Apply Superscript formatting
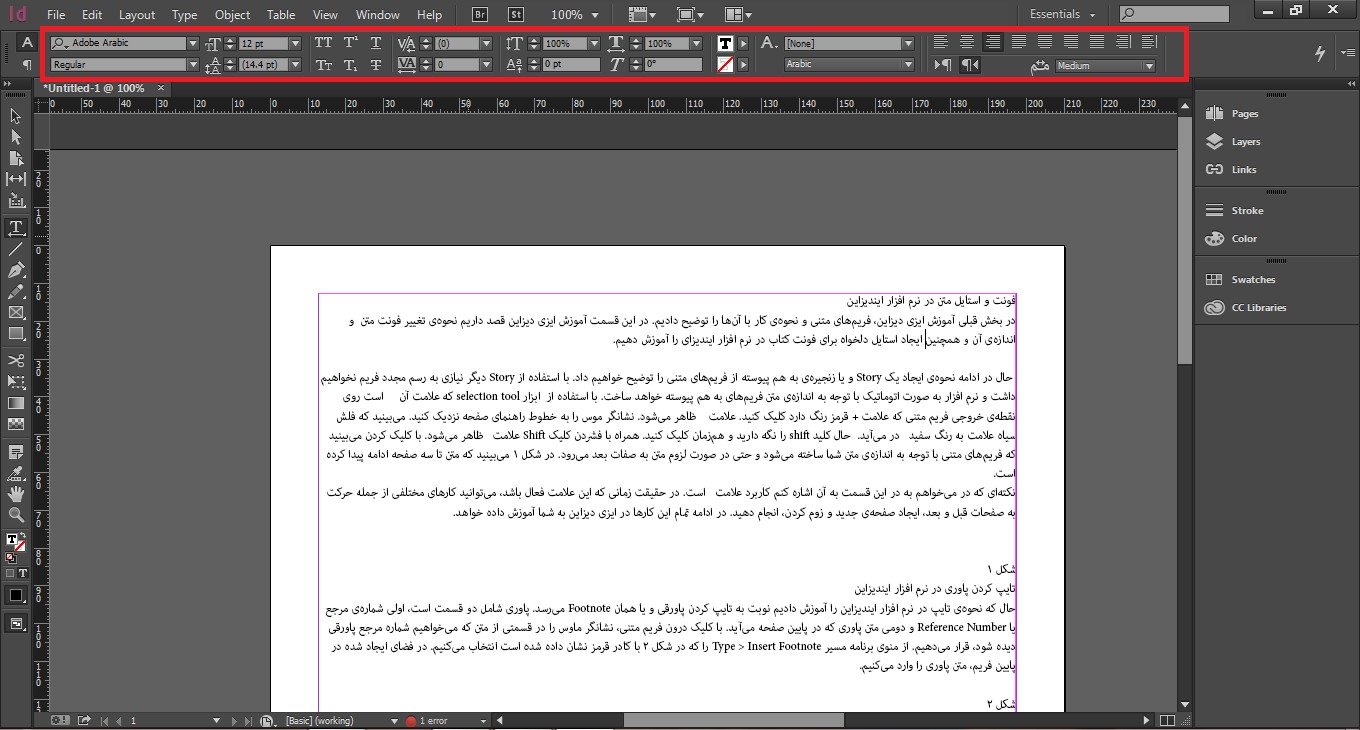 350,43
